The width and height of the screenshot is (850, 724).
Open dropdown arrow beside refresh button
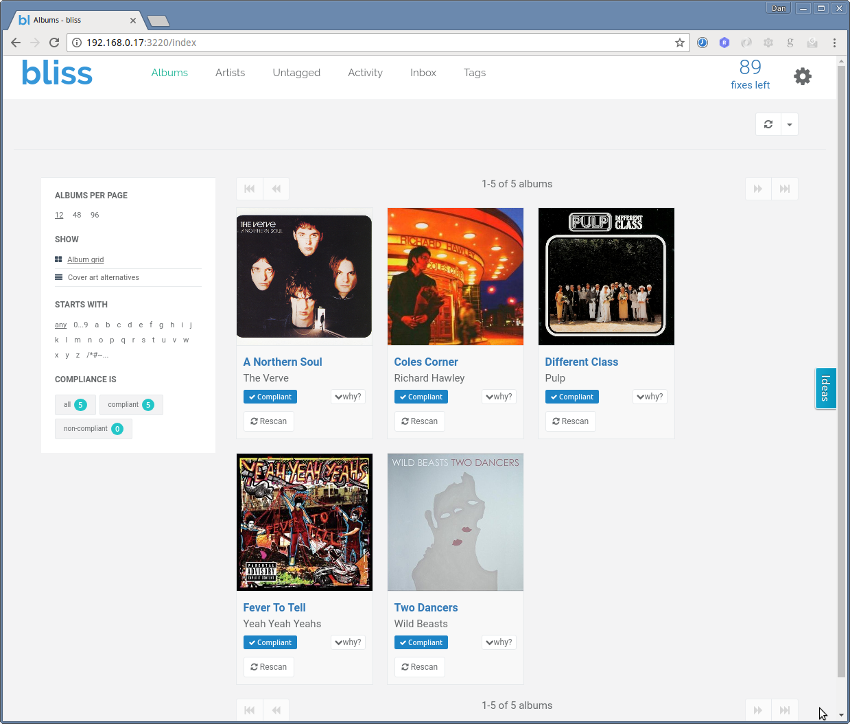(x=789, y=124)
